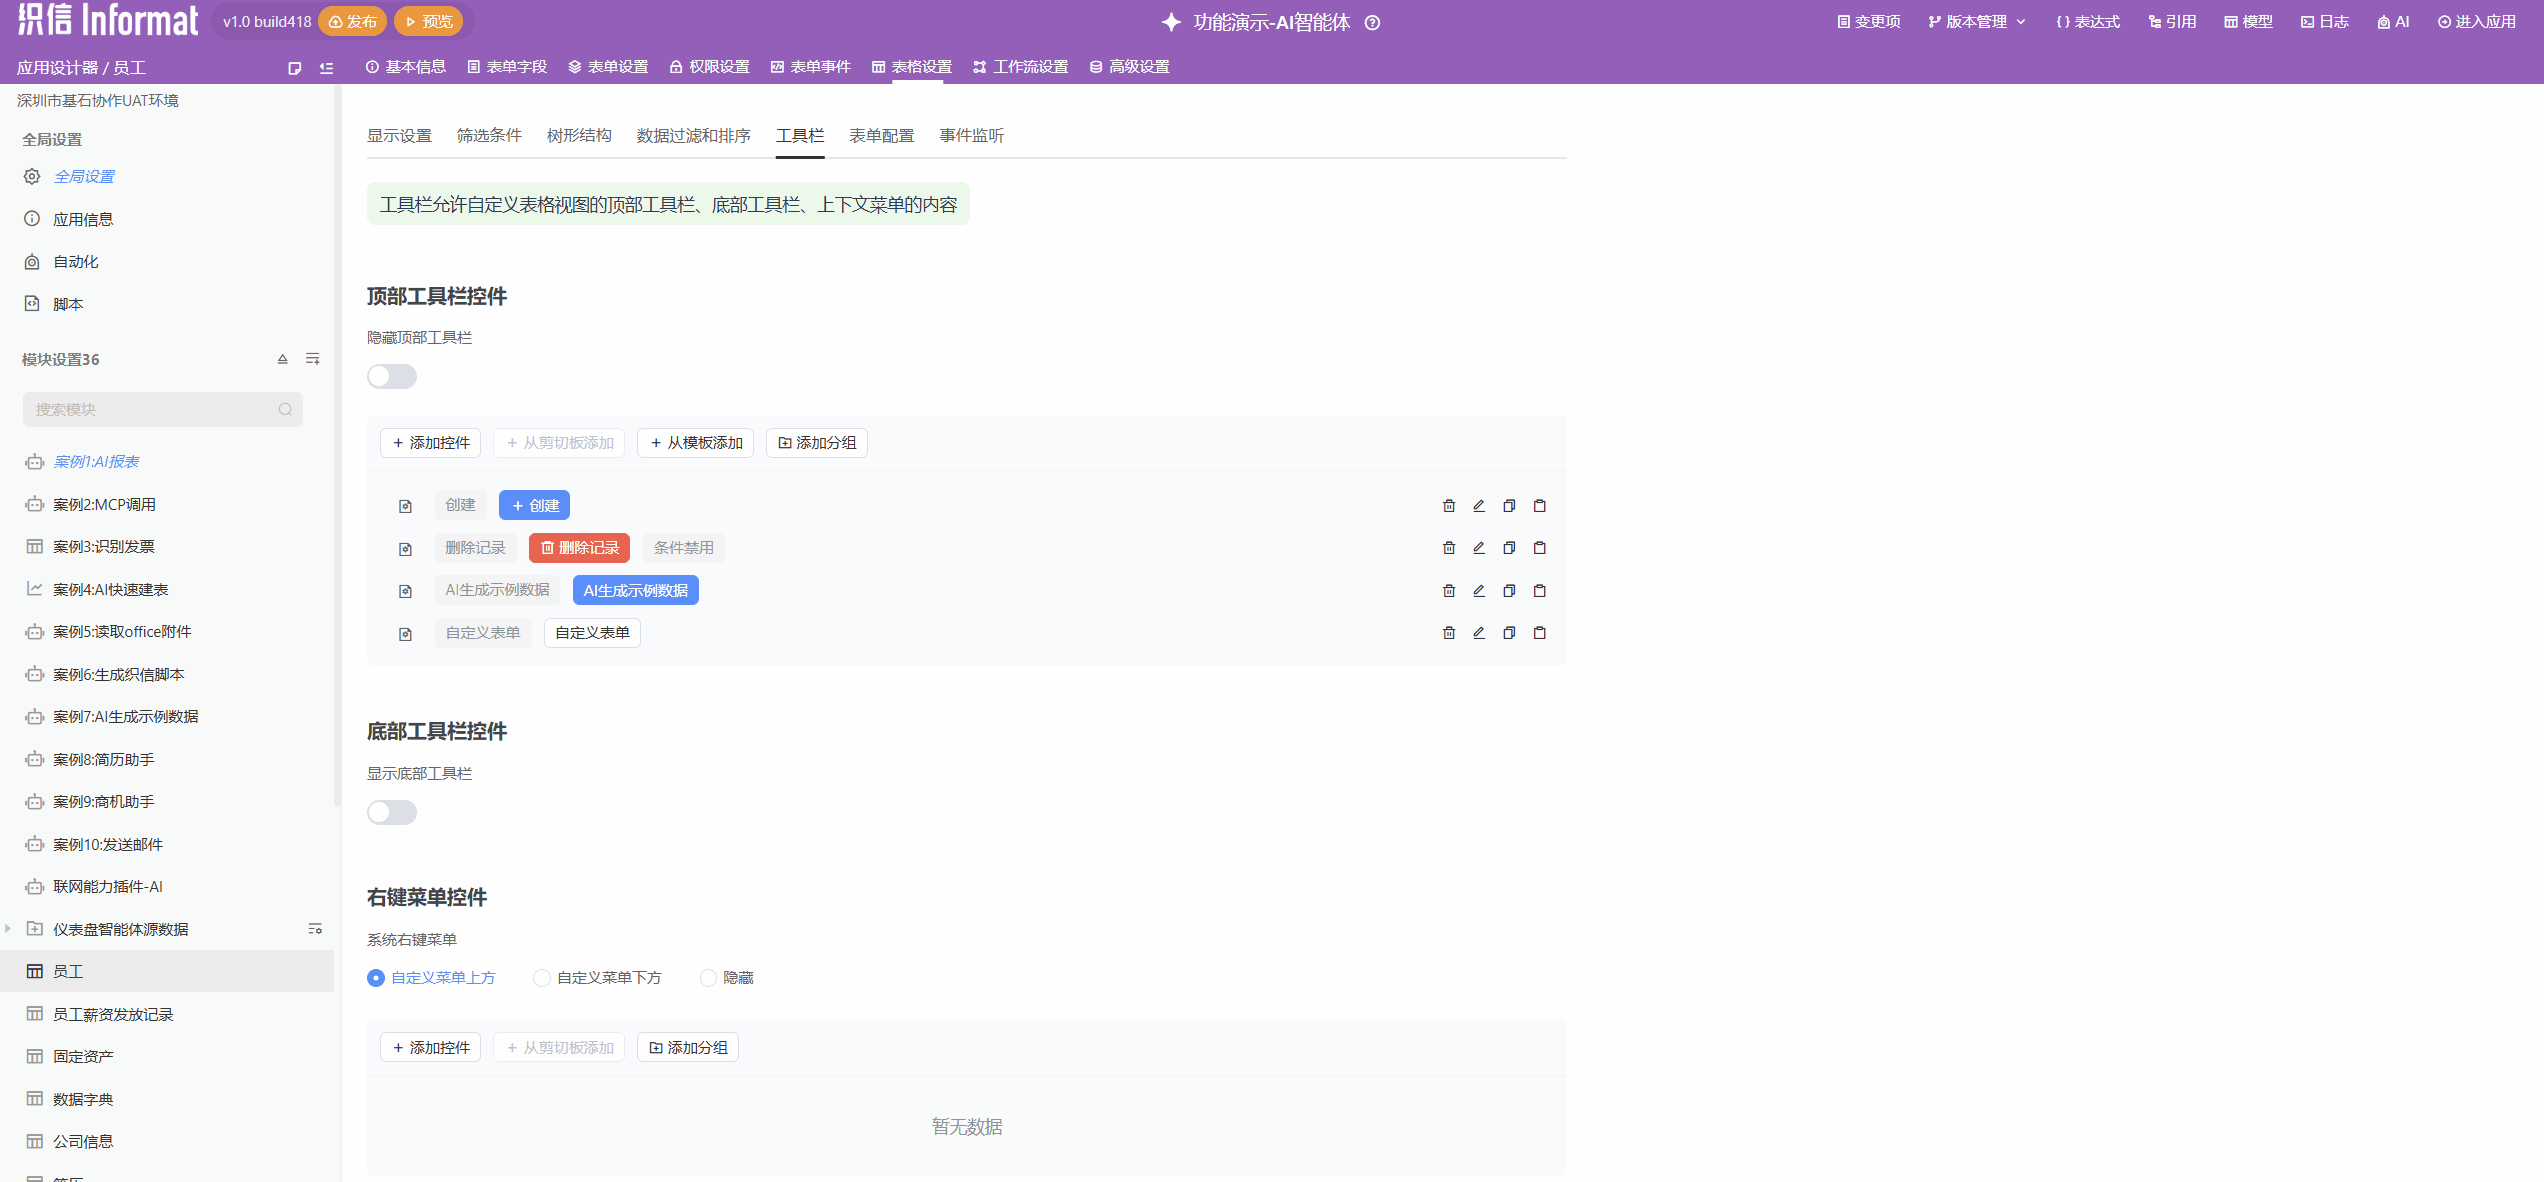
Task: Expand the 仪表盘智能体源数据 folder
Action: [8, 929]
